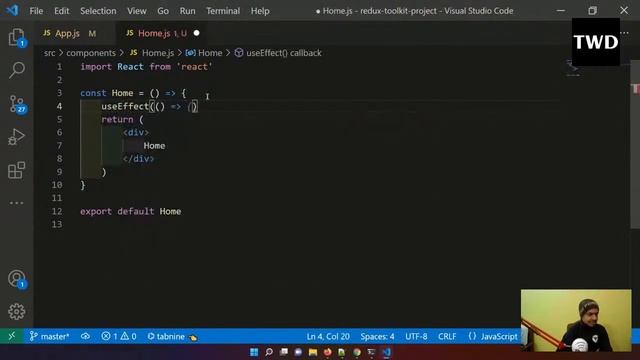
Task: Click the tabnine status bar item
Action: pos(172,336)
